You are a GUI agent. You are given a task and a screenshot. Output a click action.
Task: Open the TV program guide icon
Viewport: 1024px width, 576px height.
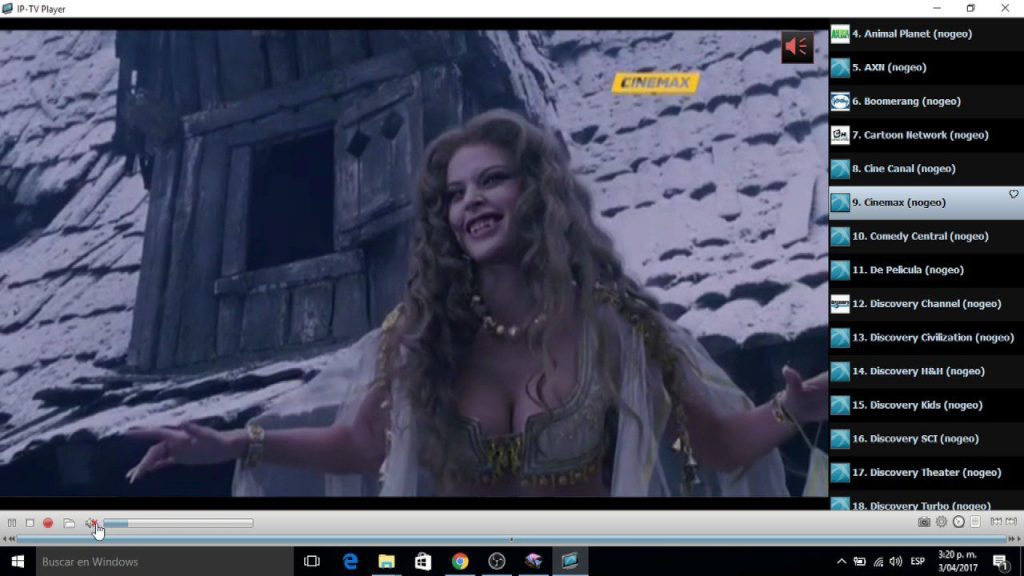pyautogui.click(x=975, y=521)
